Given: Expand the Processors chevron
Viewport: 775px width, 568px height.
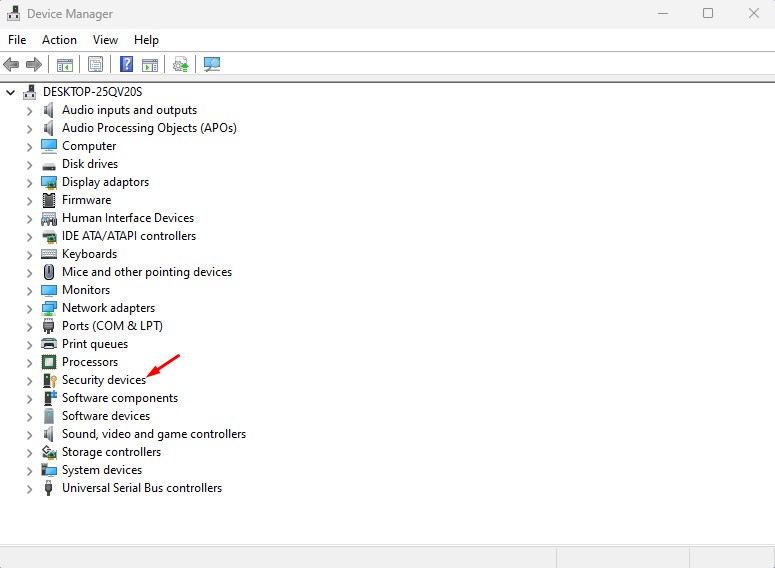Looking at the screenshot, I should pos(29,362).
